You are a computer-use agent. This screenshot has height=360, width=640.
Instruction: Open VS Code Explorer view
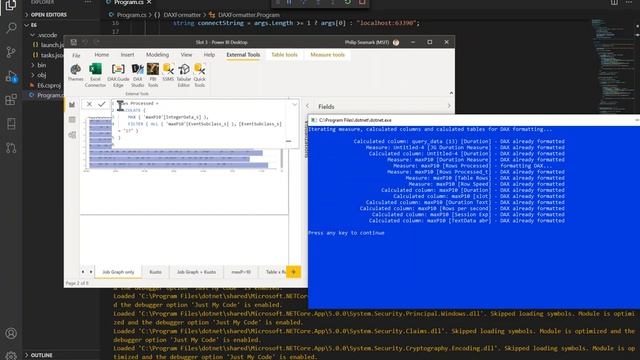click(11, 5)
